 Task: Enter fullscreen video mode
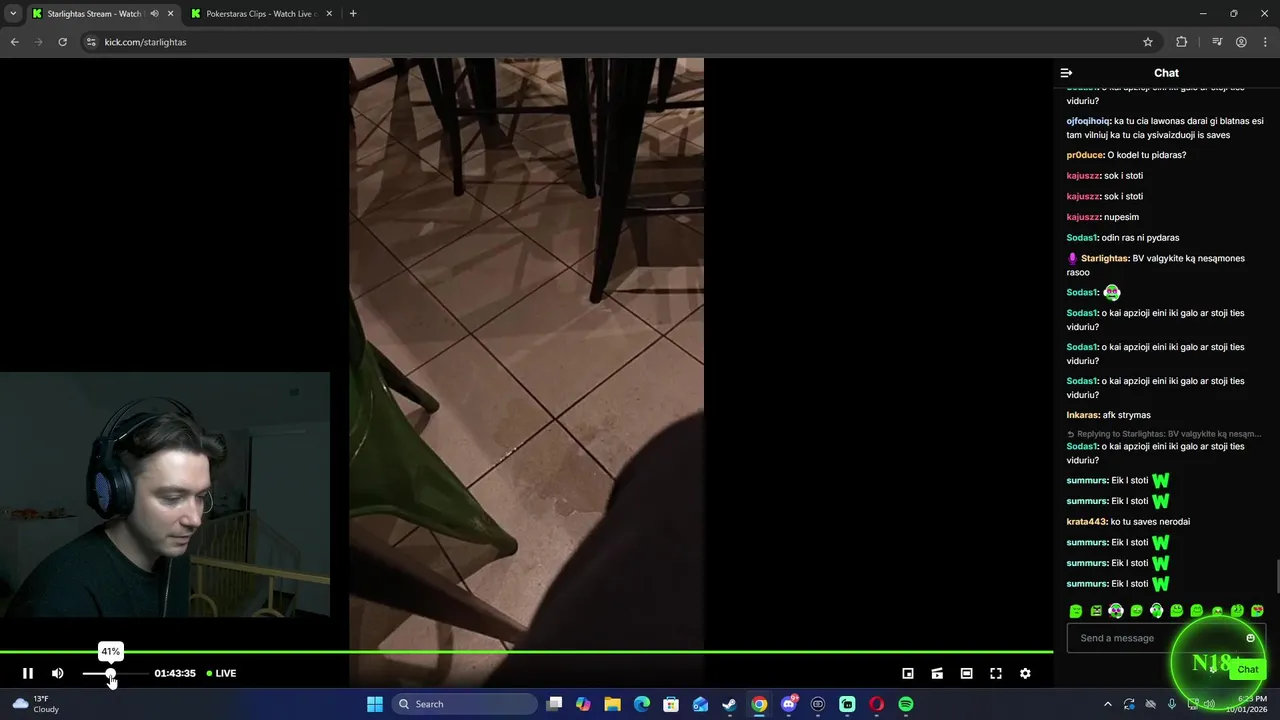coord(996,673)
